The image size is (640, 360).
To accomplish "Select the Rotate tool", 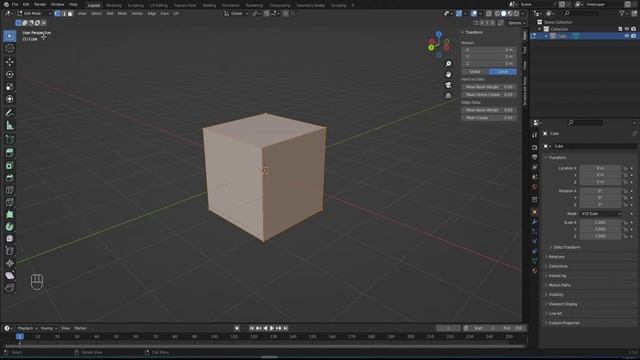I will point(9,74).
